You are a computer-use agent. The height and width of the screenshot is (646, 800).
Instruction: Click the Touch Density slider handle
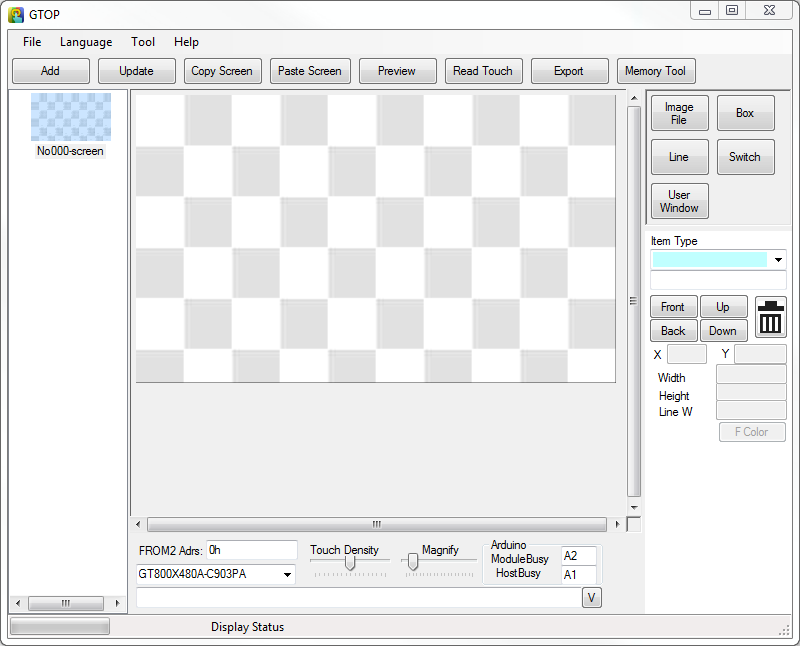350,563
